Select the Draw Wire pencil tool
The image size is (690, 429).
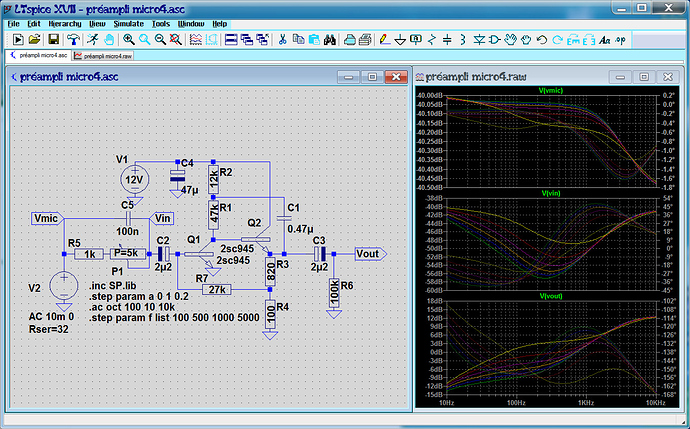(x=385, y=40)
